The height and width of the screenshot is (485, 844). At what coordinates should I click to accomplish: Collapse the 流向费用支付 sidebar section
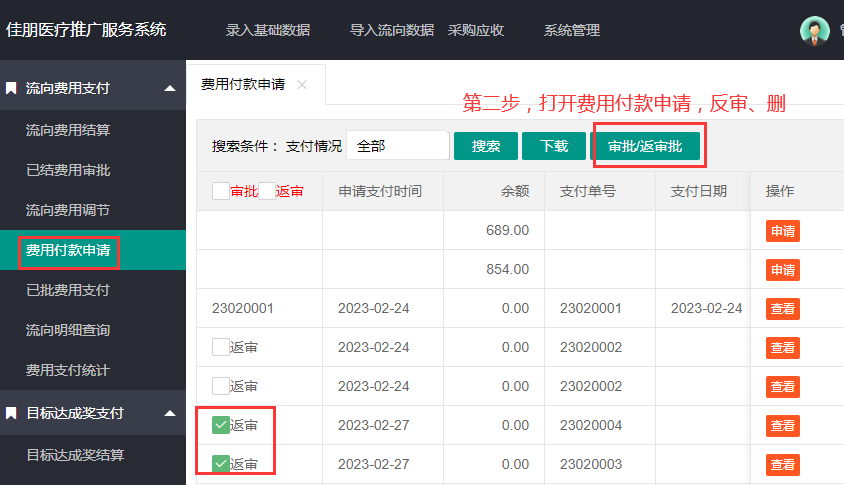(169, 88)
